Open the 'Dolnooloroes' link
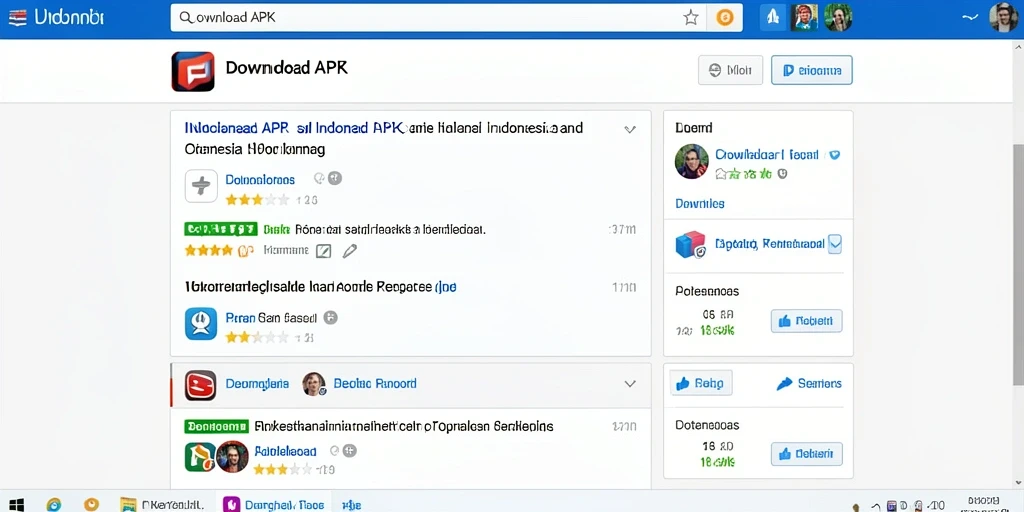 coord(260,179)
